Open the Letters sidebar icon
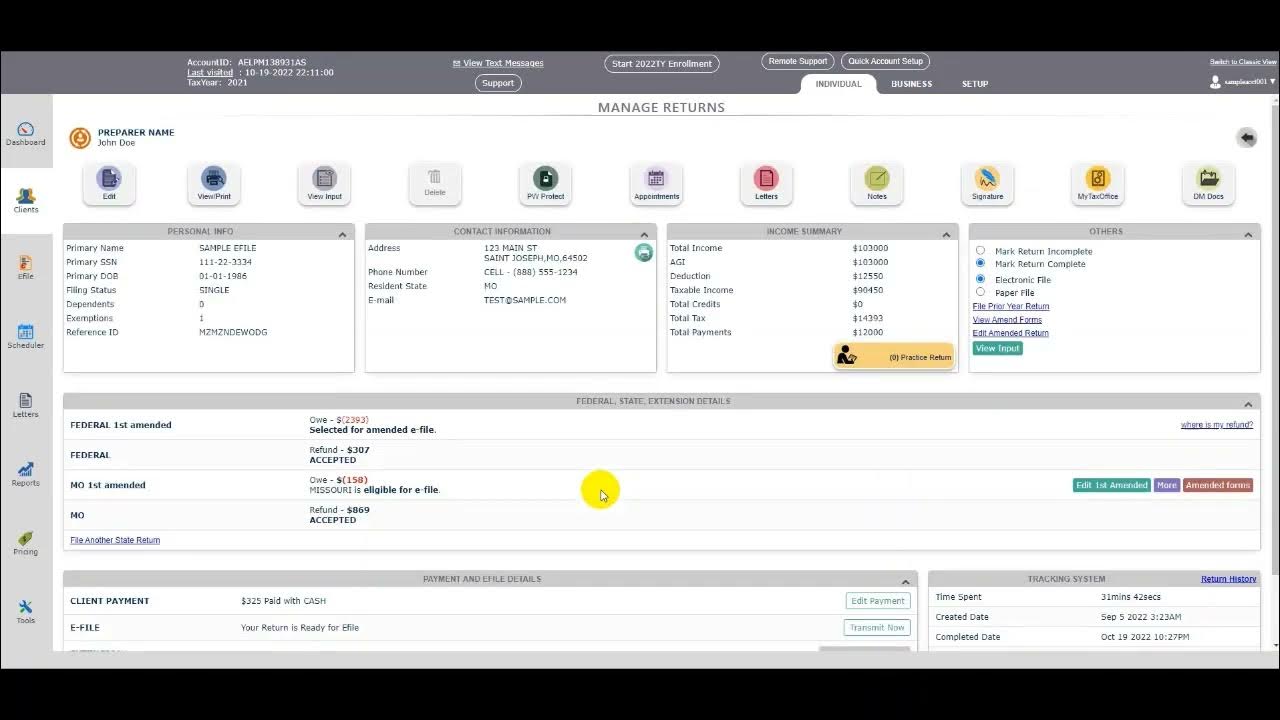The width and height of the screenshot is (1280, 720). [x=25, y=405]
